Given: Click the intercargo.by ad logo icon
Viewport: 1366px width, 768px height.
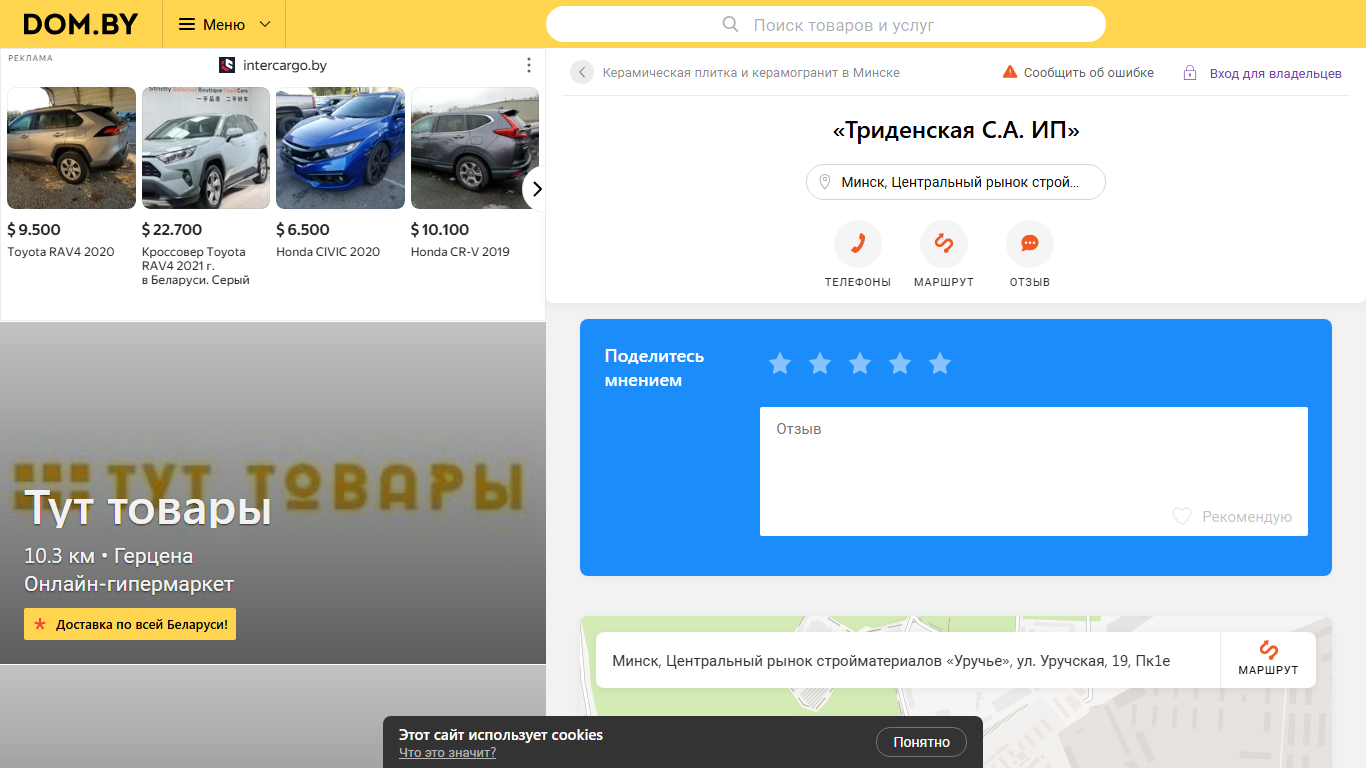Looking at the screenshot, I should (x=227, y=65).
